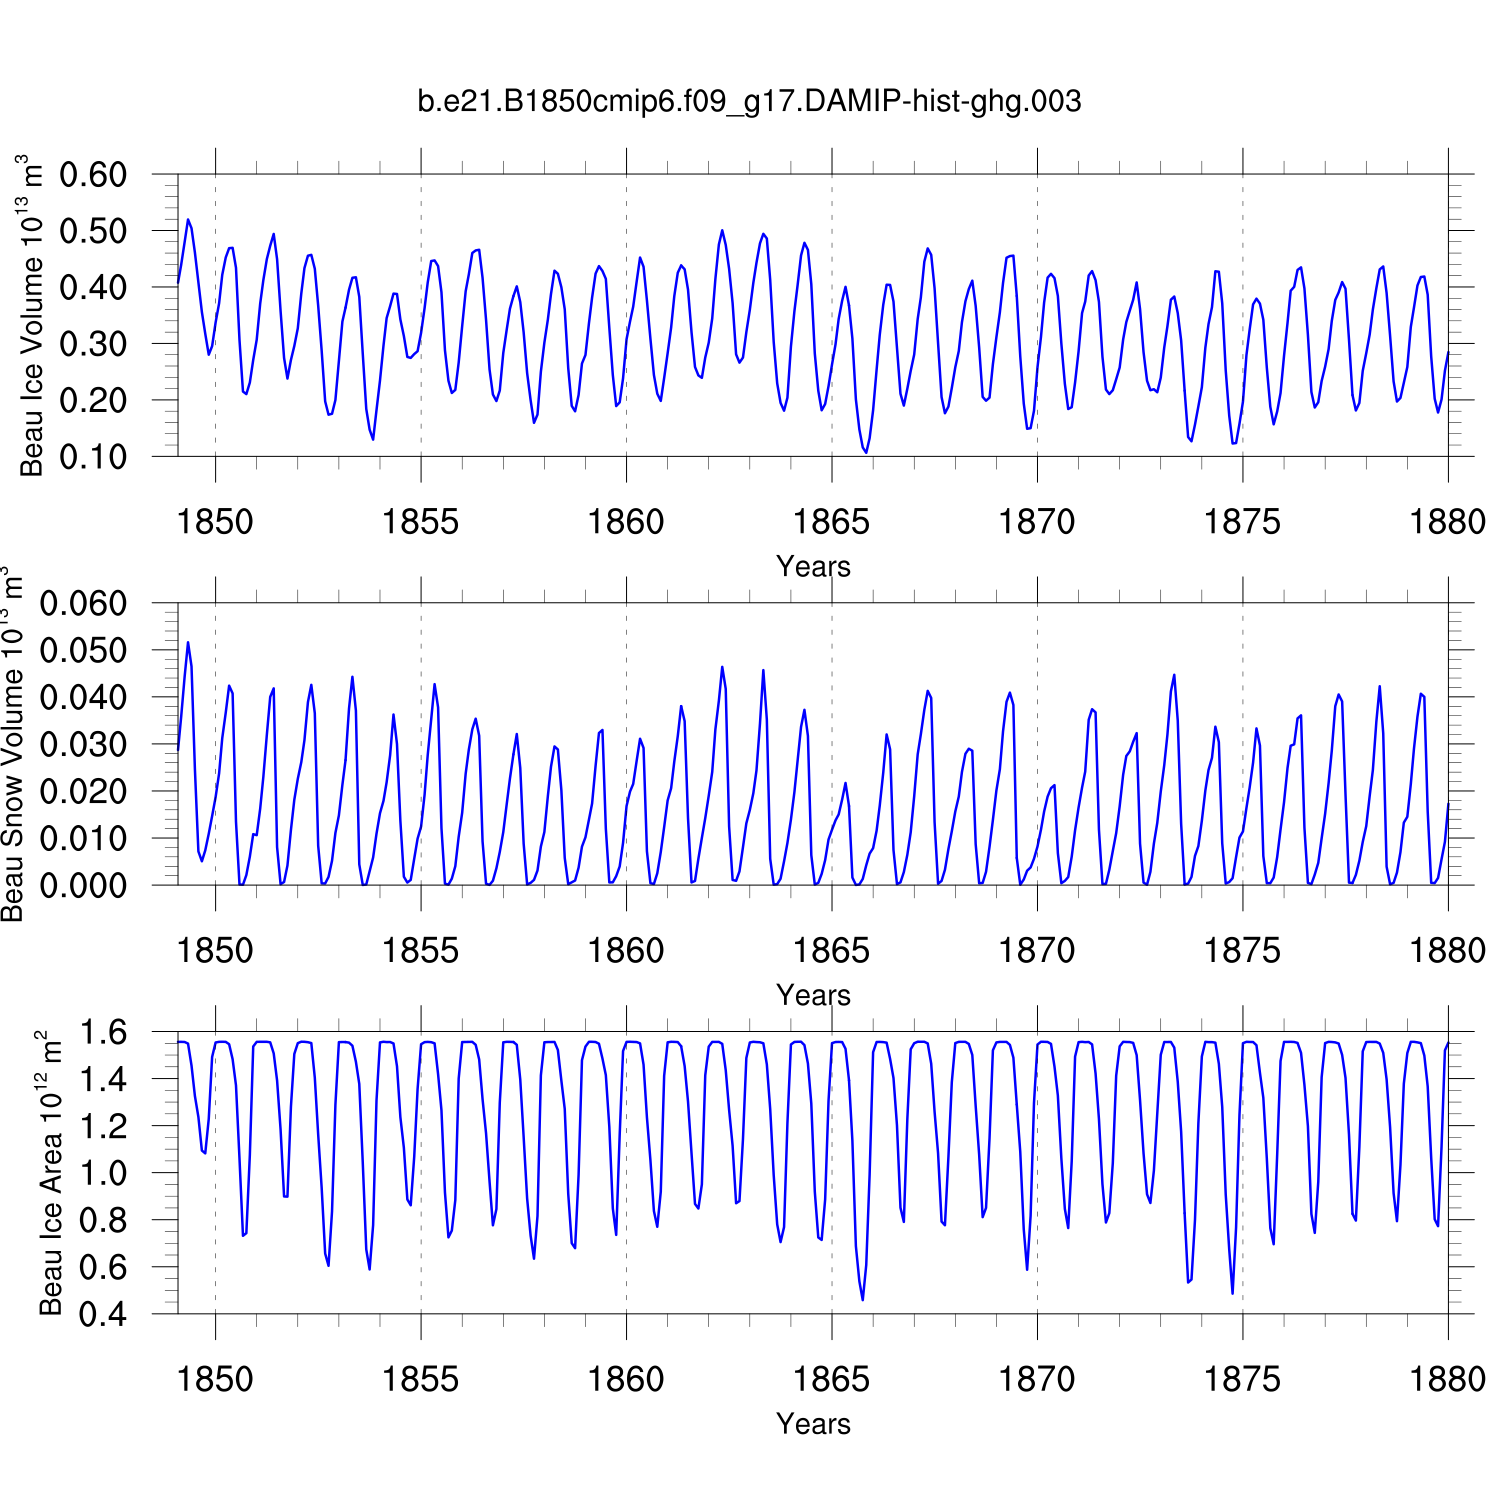Click the 0.60 tick label on ice volume axis

coord(93,175)
